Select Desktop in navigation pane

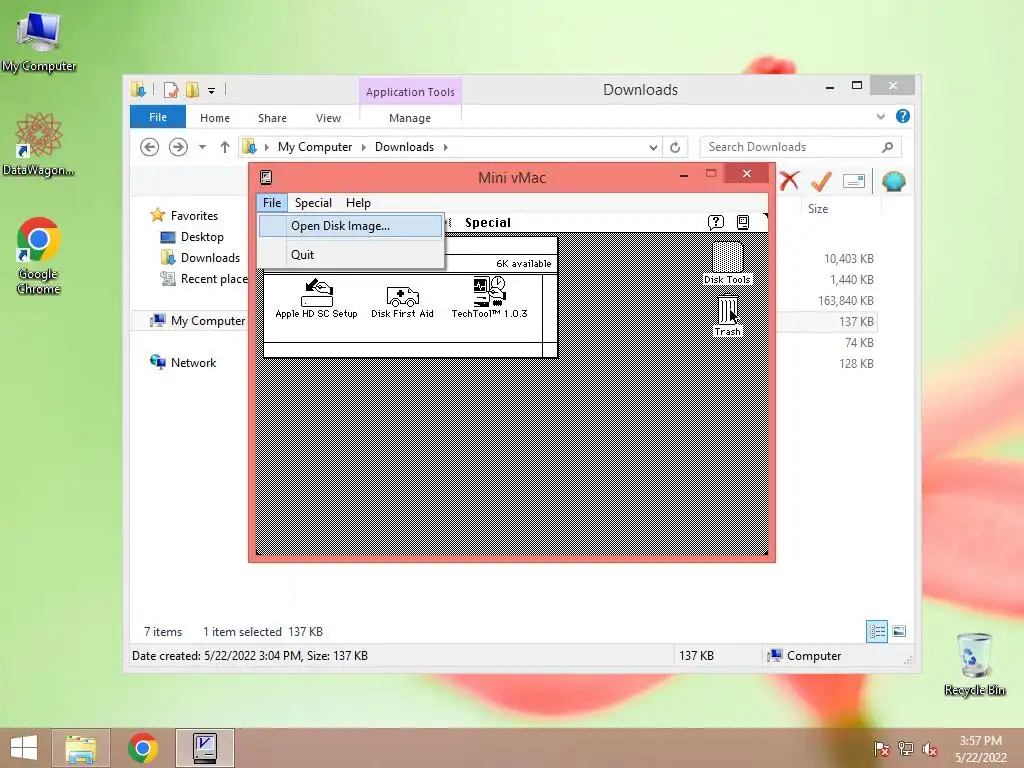pos(202,236)
